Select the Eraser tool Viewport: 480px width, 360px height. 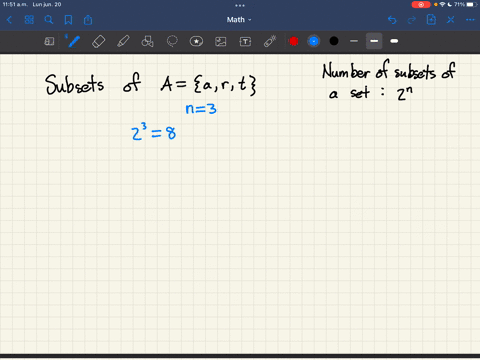98,41
